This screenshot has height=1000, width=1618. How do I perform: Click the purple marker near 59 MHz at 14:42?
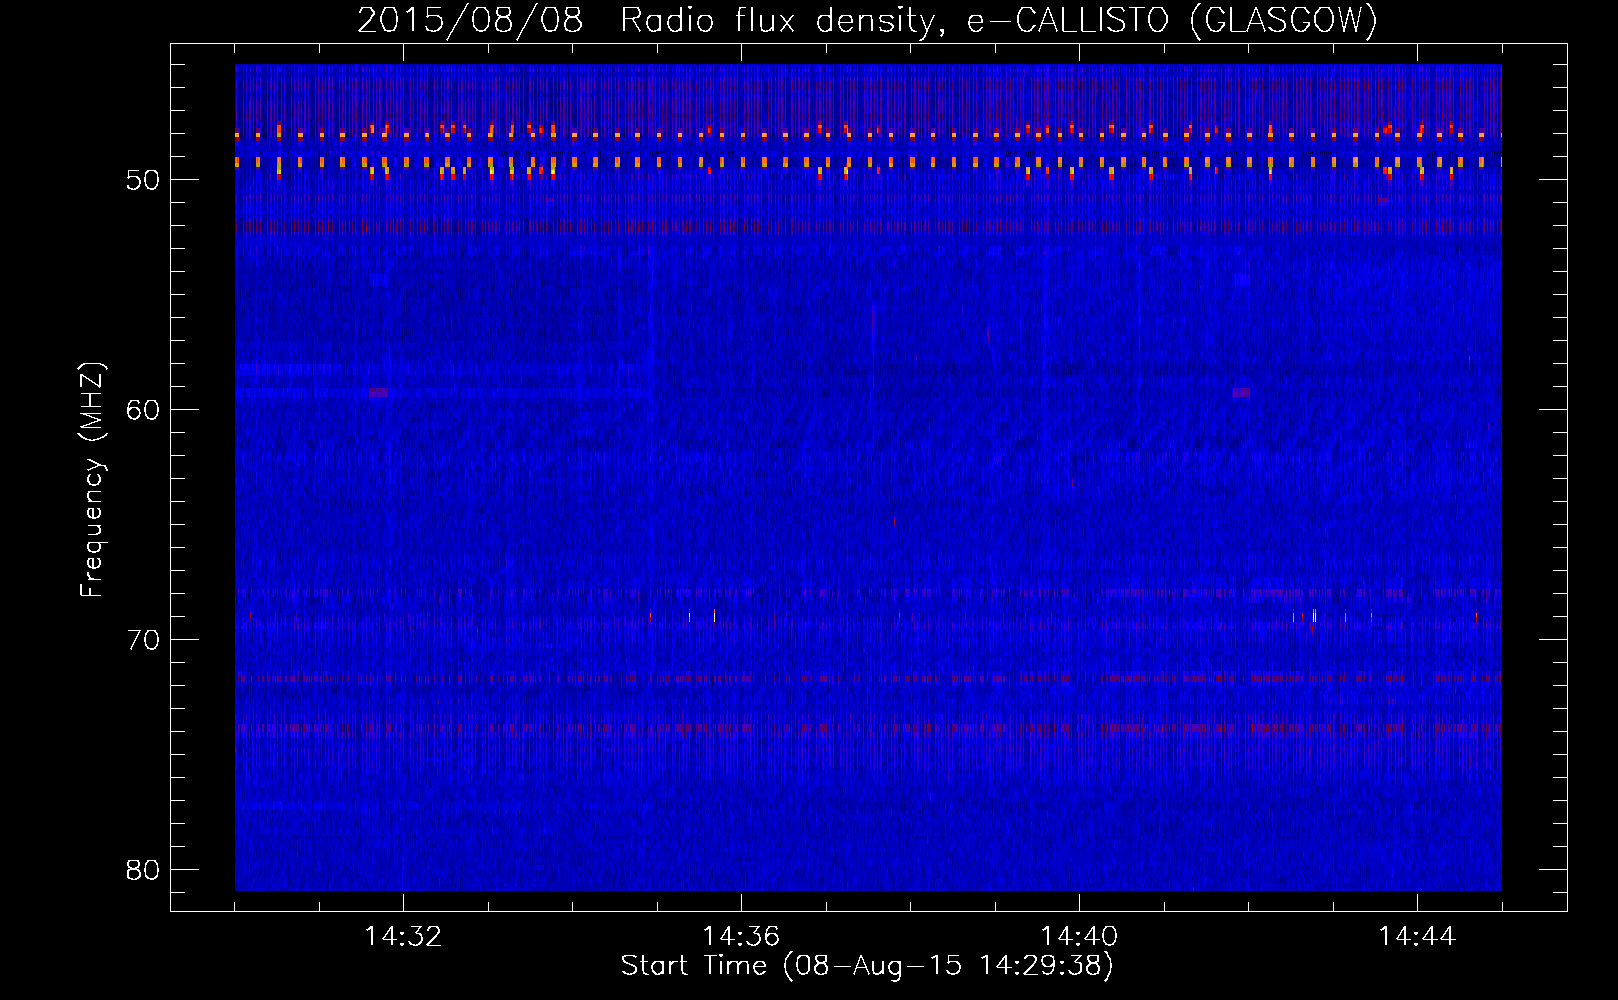pyautogui.click(x=1241, y=393)
